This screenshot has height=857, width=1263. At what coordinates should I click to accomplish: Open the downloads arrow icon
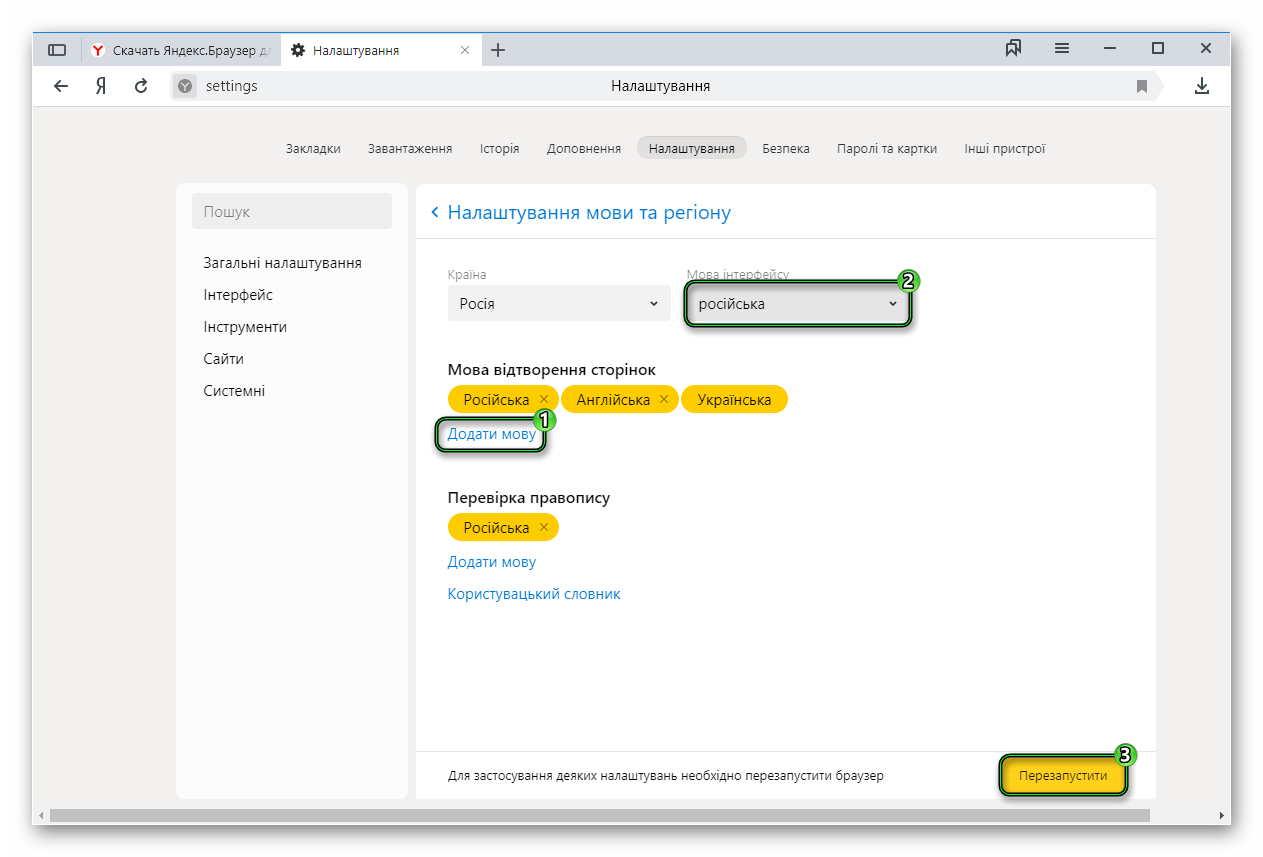click(1202, 86)
